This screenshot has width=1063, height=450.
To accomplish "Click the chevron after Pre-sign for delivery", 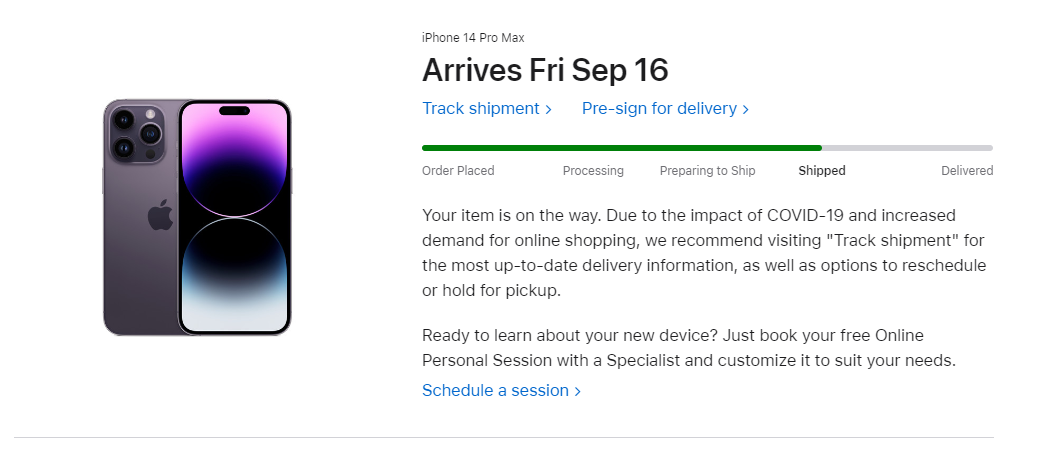I will [x=746, y=109].
